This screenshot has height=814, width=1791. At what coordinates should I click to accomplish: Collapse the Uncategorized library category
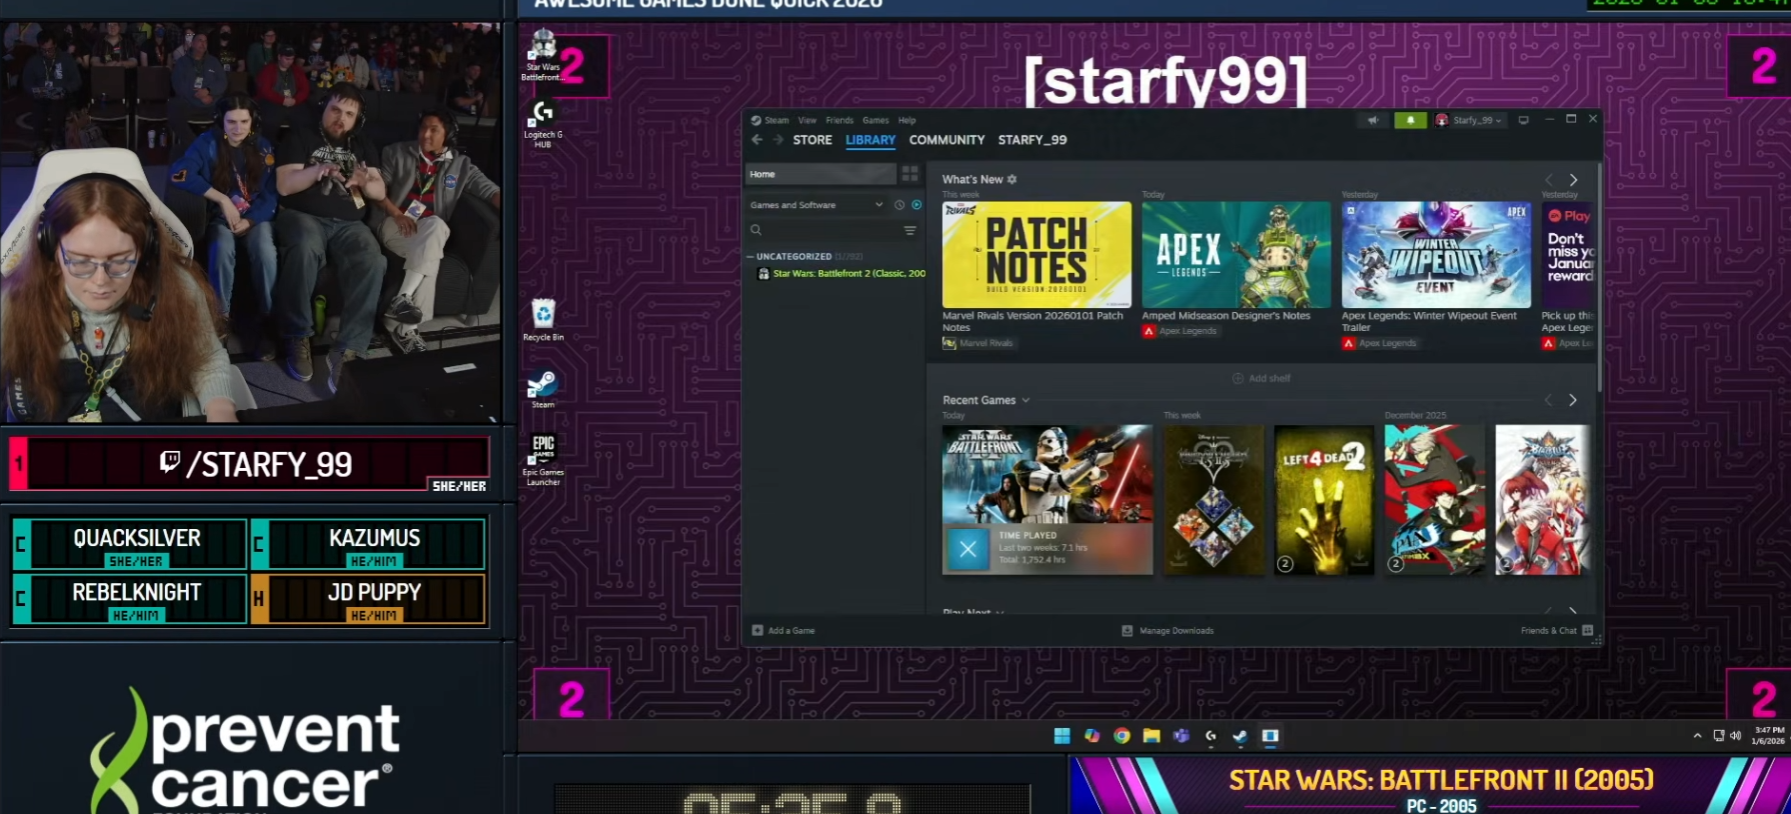click(x=750, y=257)
